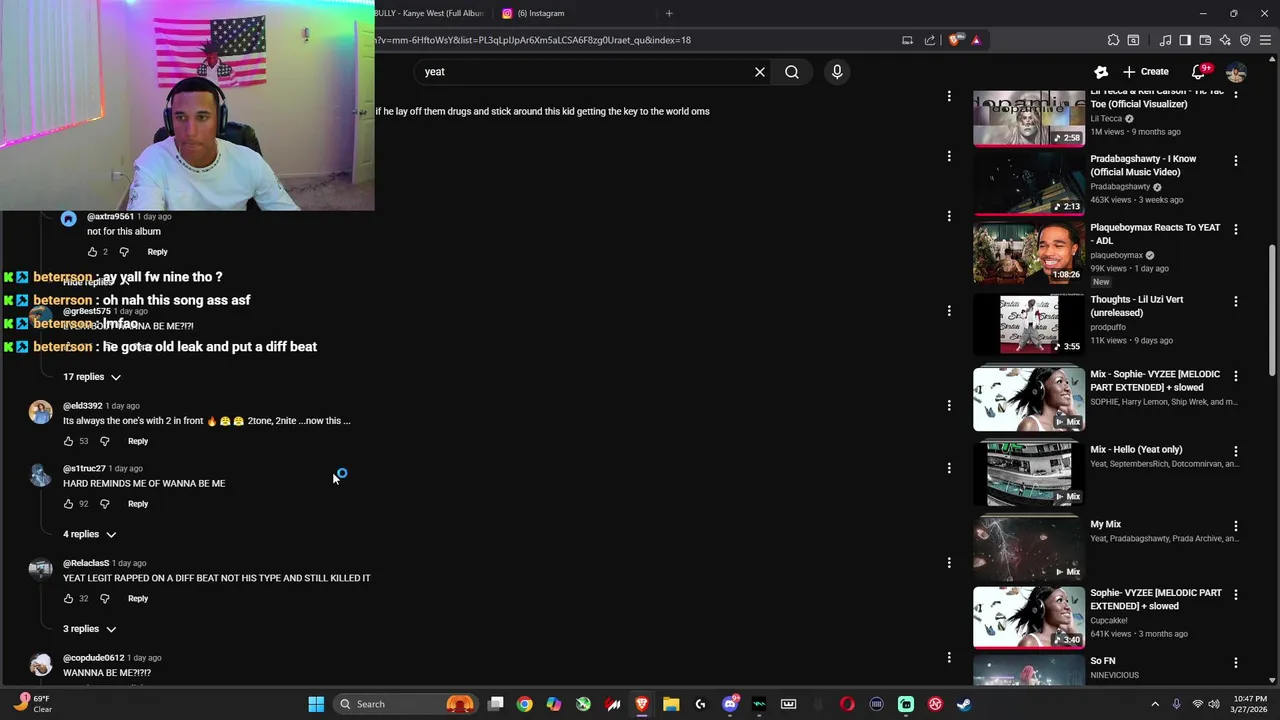Start voice search with the microphone icon
Screen dimensions: 1280x720
837,72
